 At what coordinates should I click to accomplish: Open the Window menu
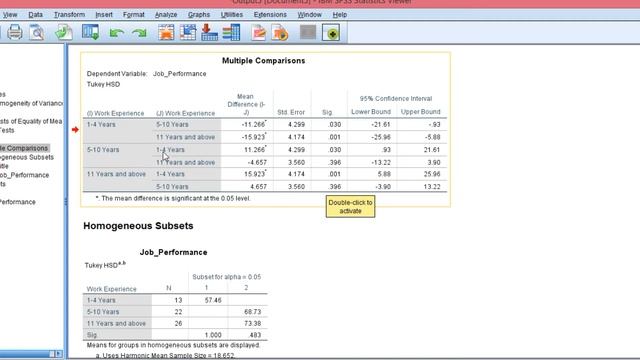click(x=309, y=14)
